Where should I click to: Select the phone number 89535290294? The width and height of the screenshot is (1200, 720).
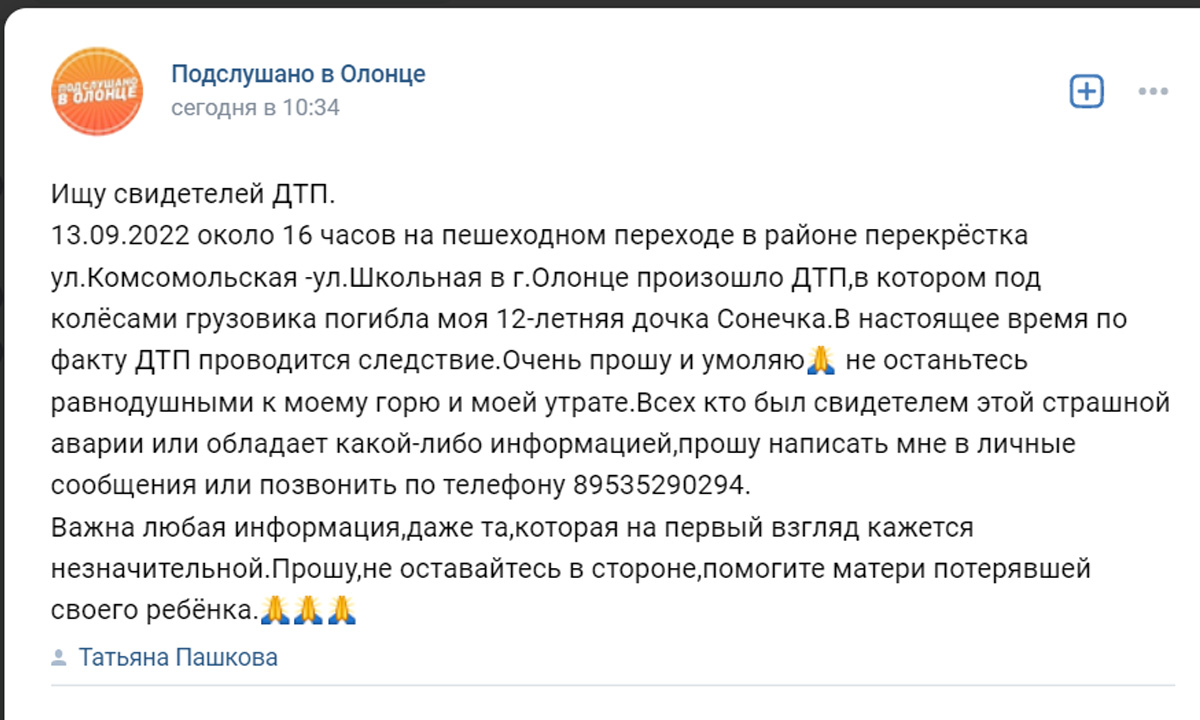[659, 484]
